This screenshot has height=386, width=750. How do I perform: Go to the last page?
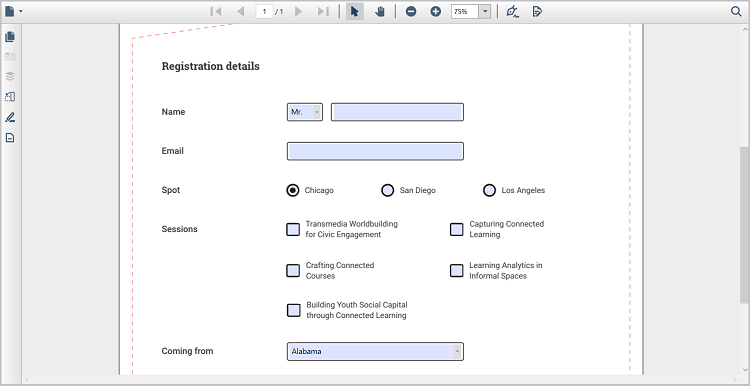[x=323, y=11]
